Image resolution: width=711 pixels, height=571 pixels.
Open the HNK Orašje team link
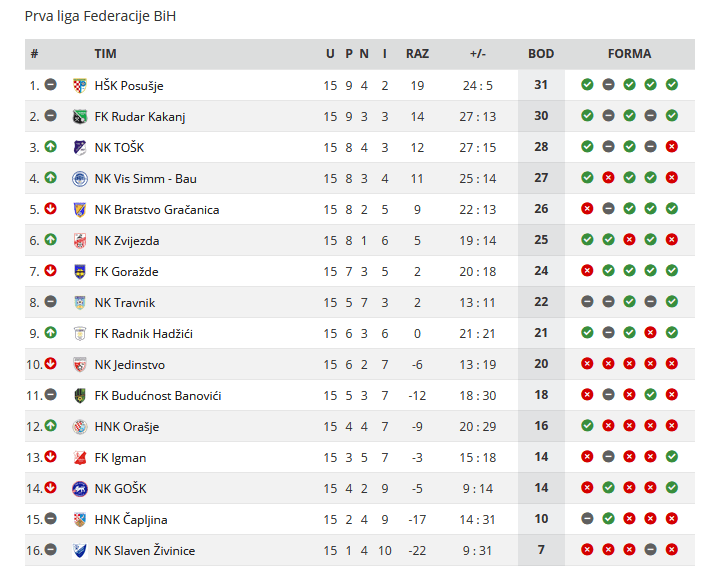(x=127, y=427)
